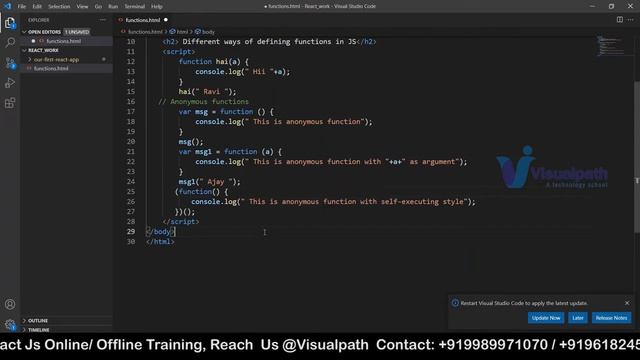Viewport: 640px width, 360px height.
Task: Open the Run and Debug view
Action: pos(10,83)
